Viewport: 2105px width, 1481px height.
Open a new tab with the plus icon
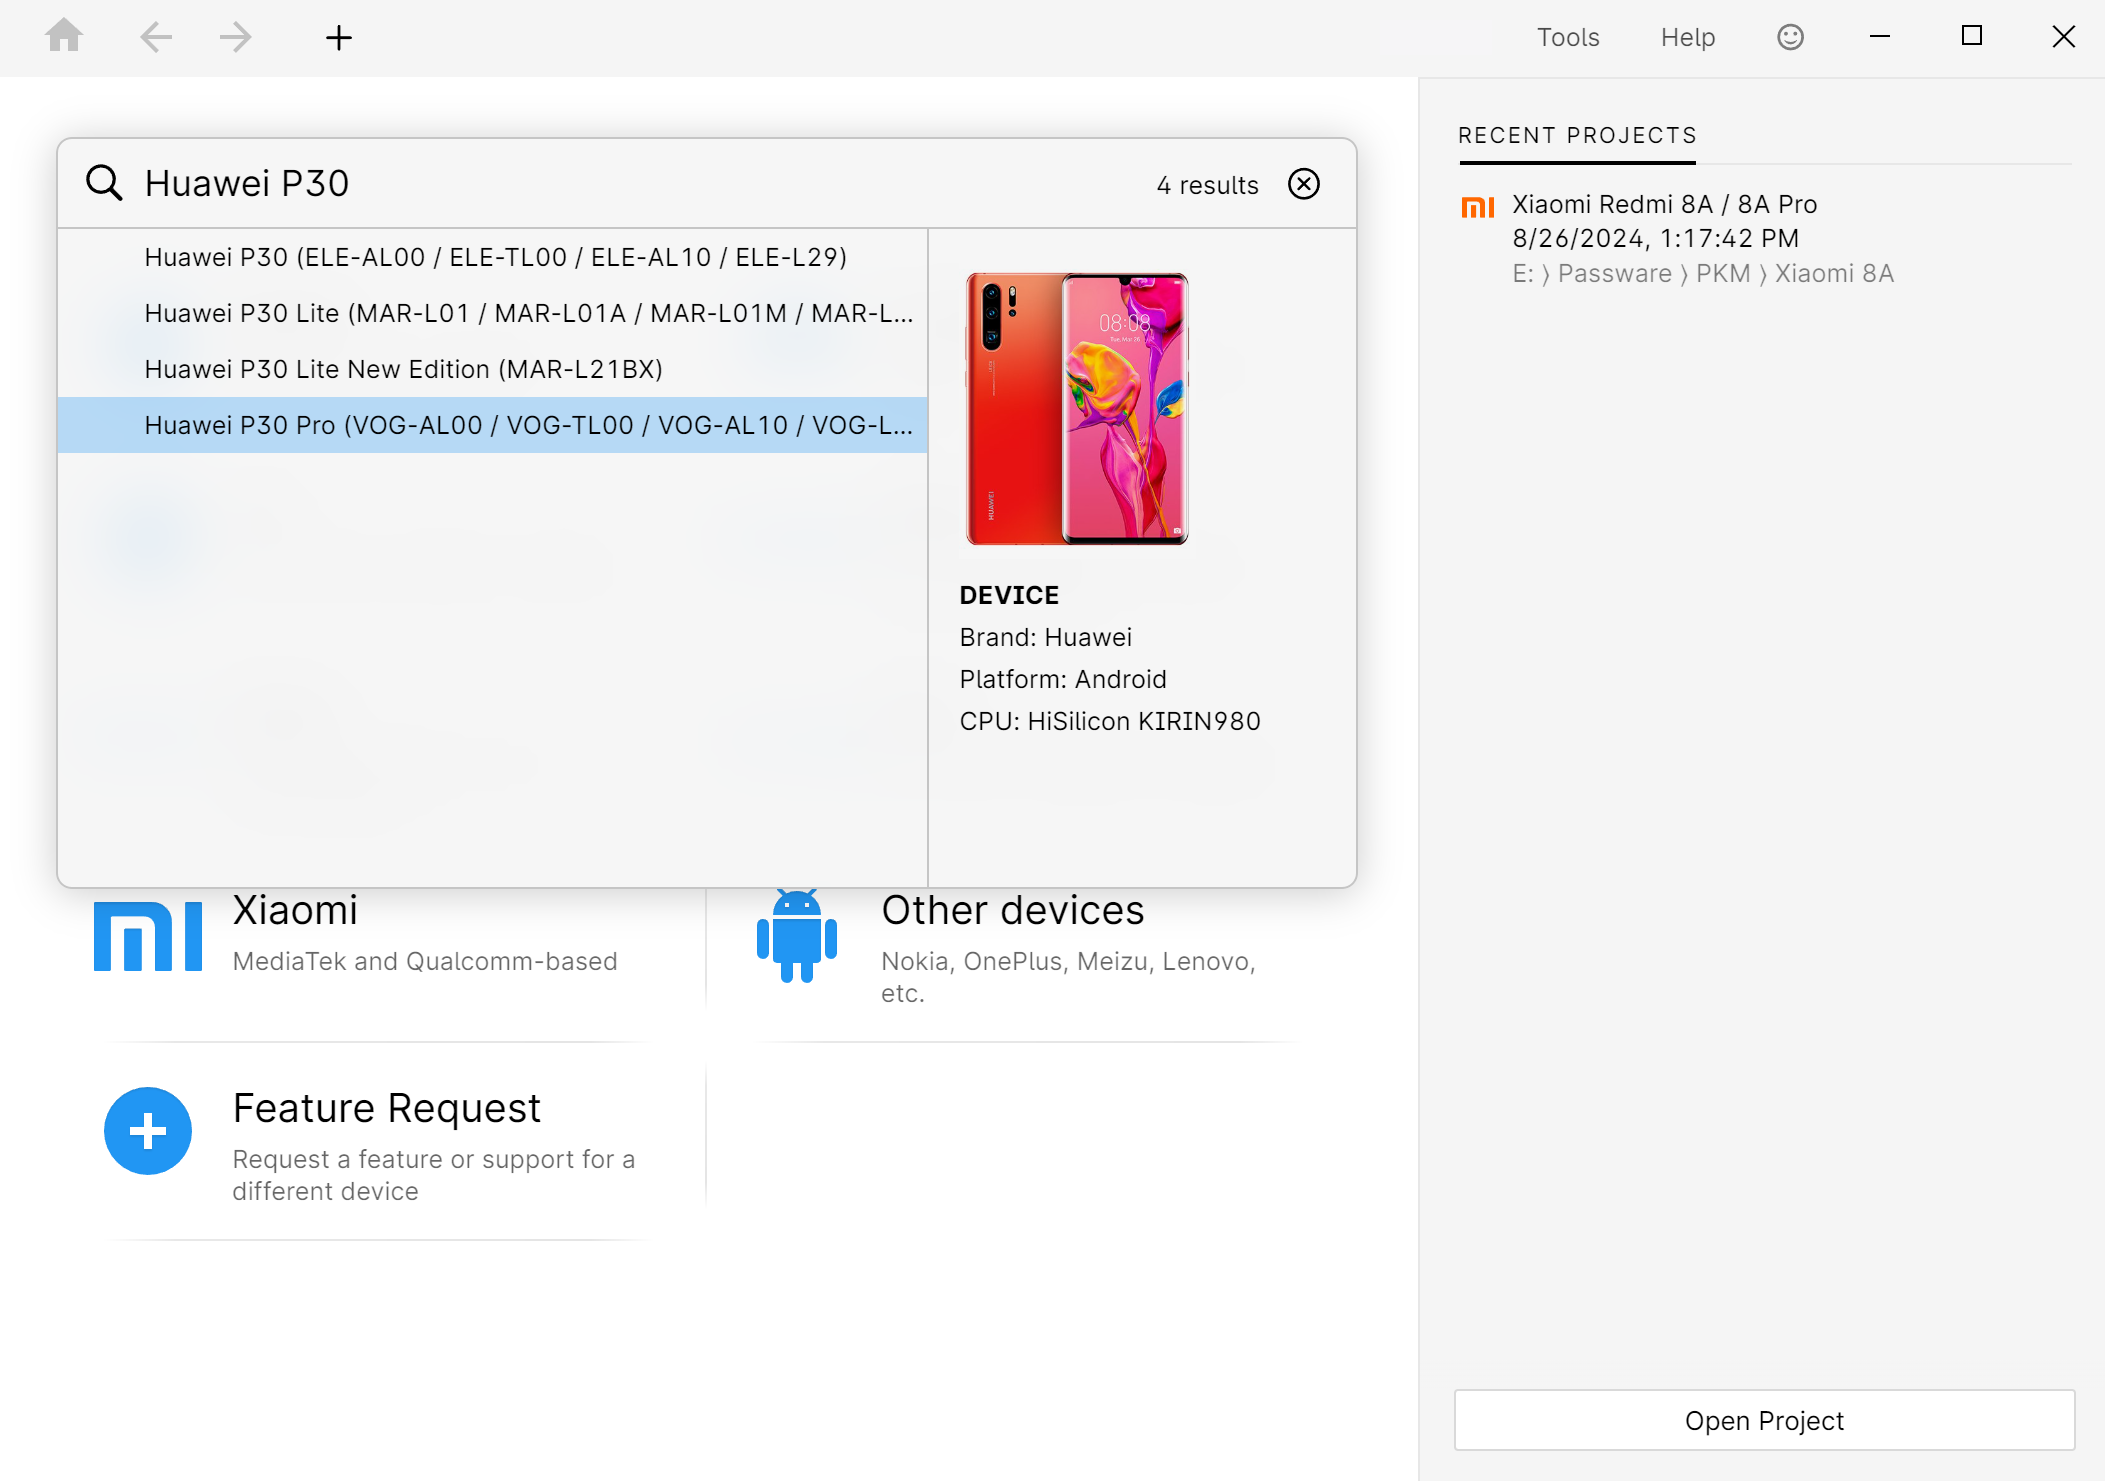click(339, 38)
